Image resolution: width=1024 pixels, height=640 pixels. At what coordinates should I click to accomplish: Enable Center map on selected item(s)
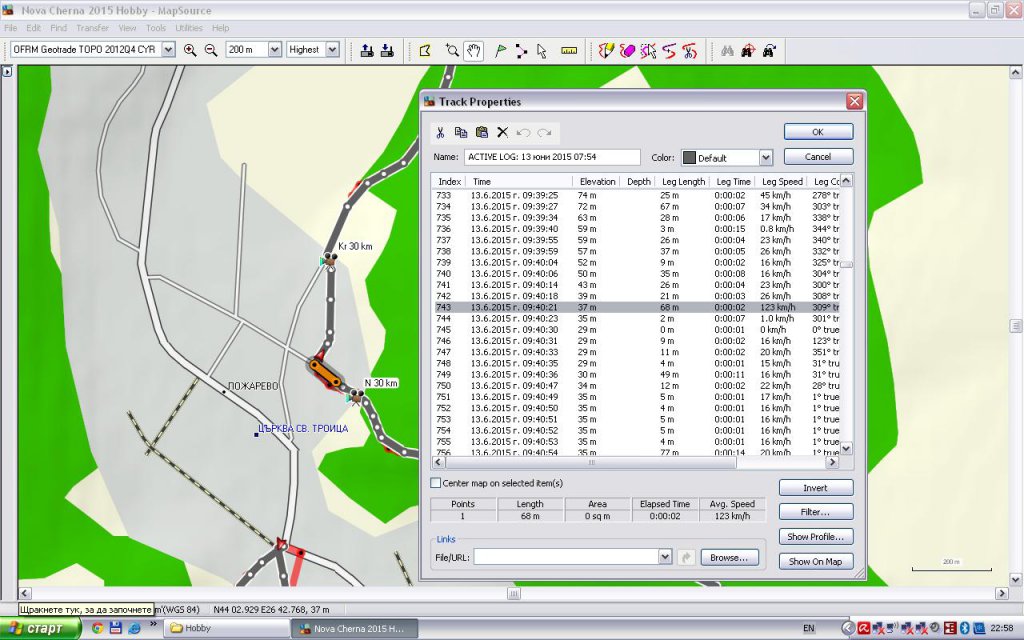(436, 483)
